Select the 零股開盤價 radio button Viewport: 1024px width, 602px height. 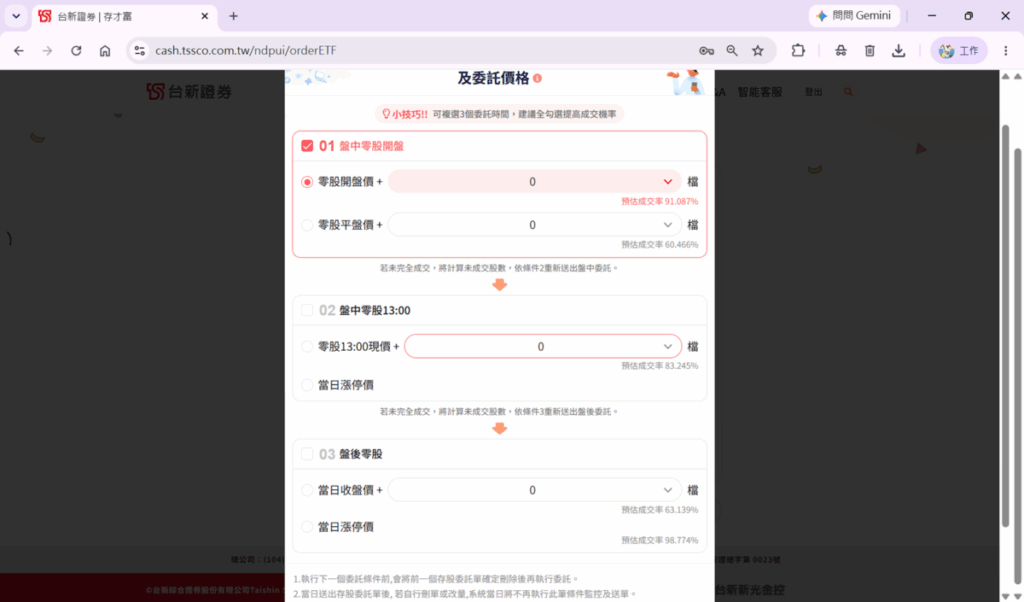coord(307,182)
